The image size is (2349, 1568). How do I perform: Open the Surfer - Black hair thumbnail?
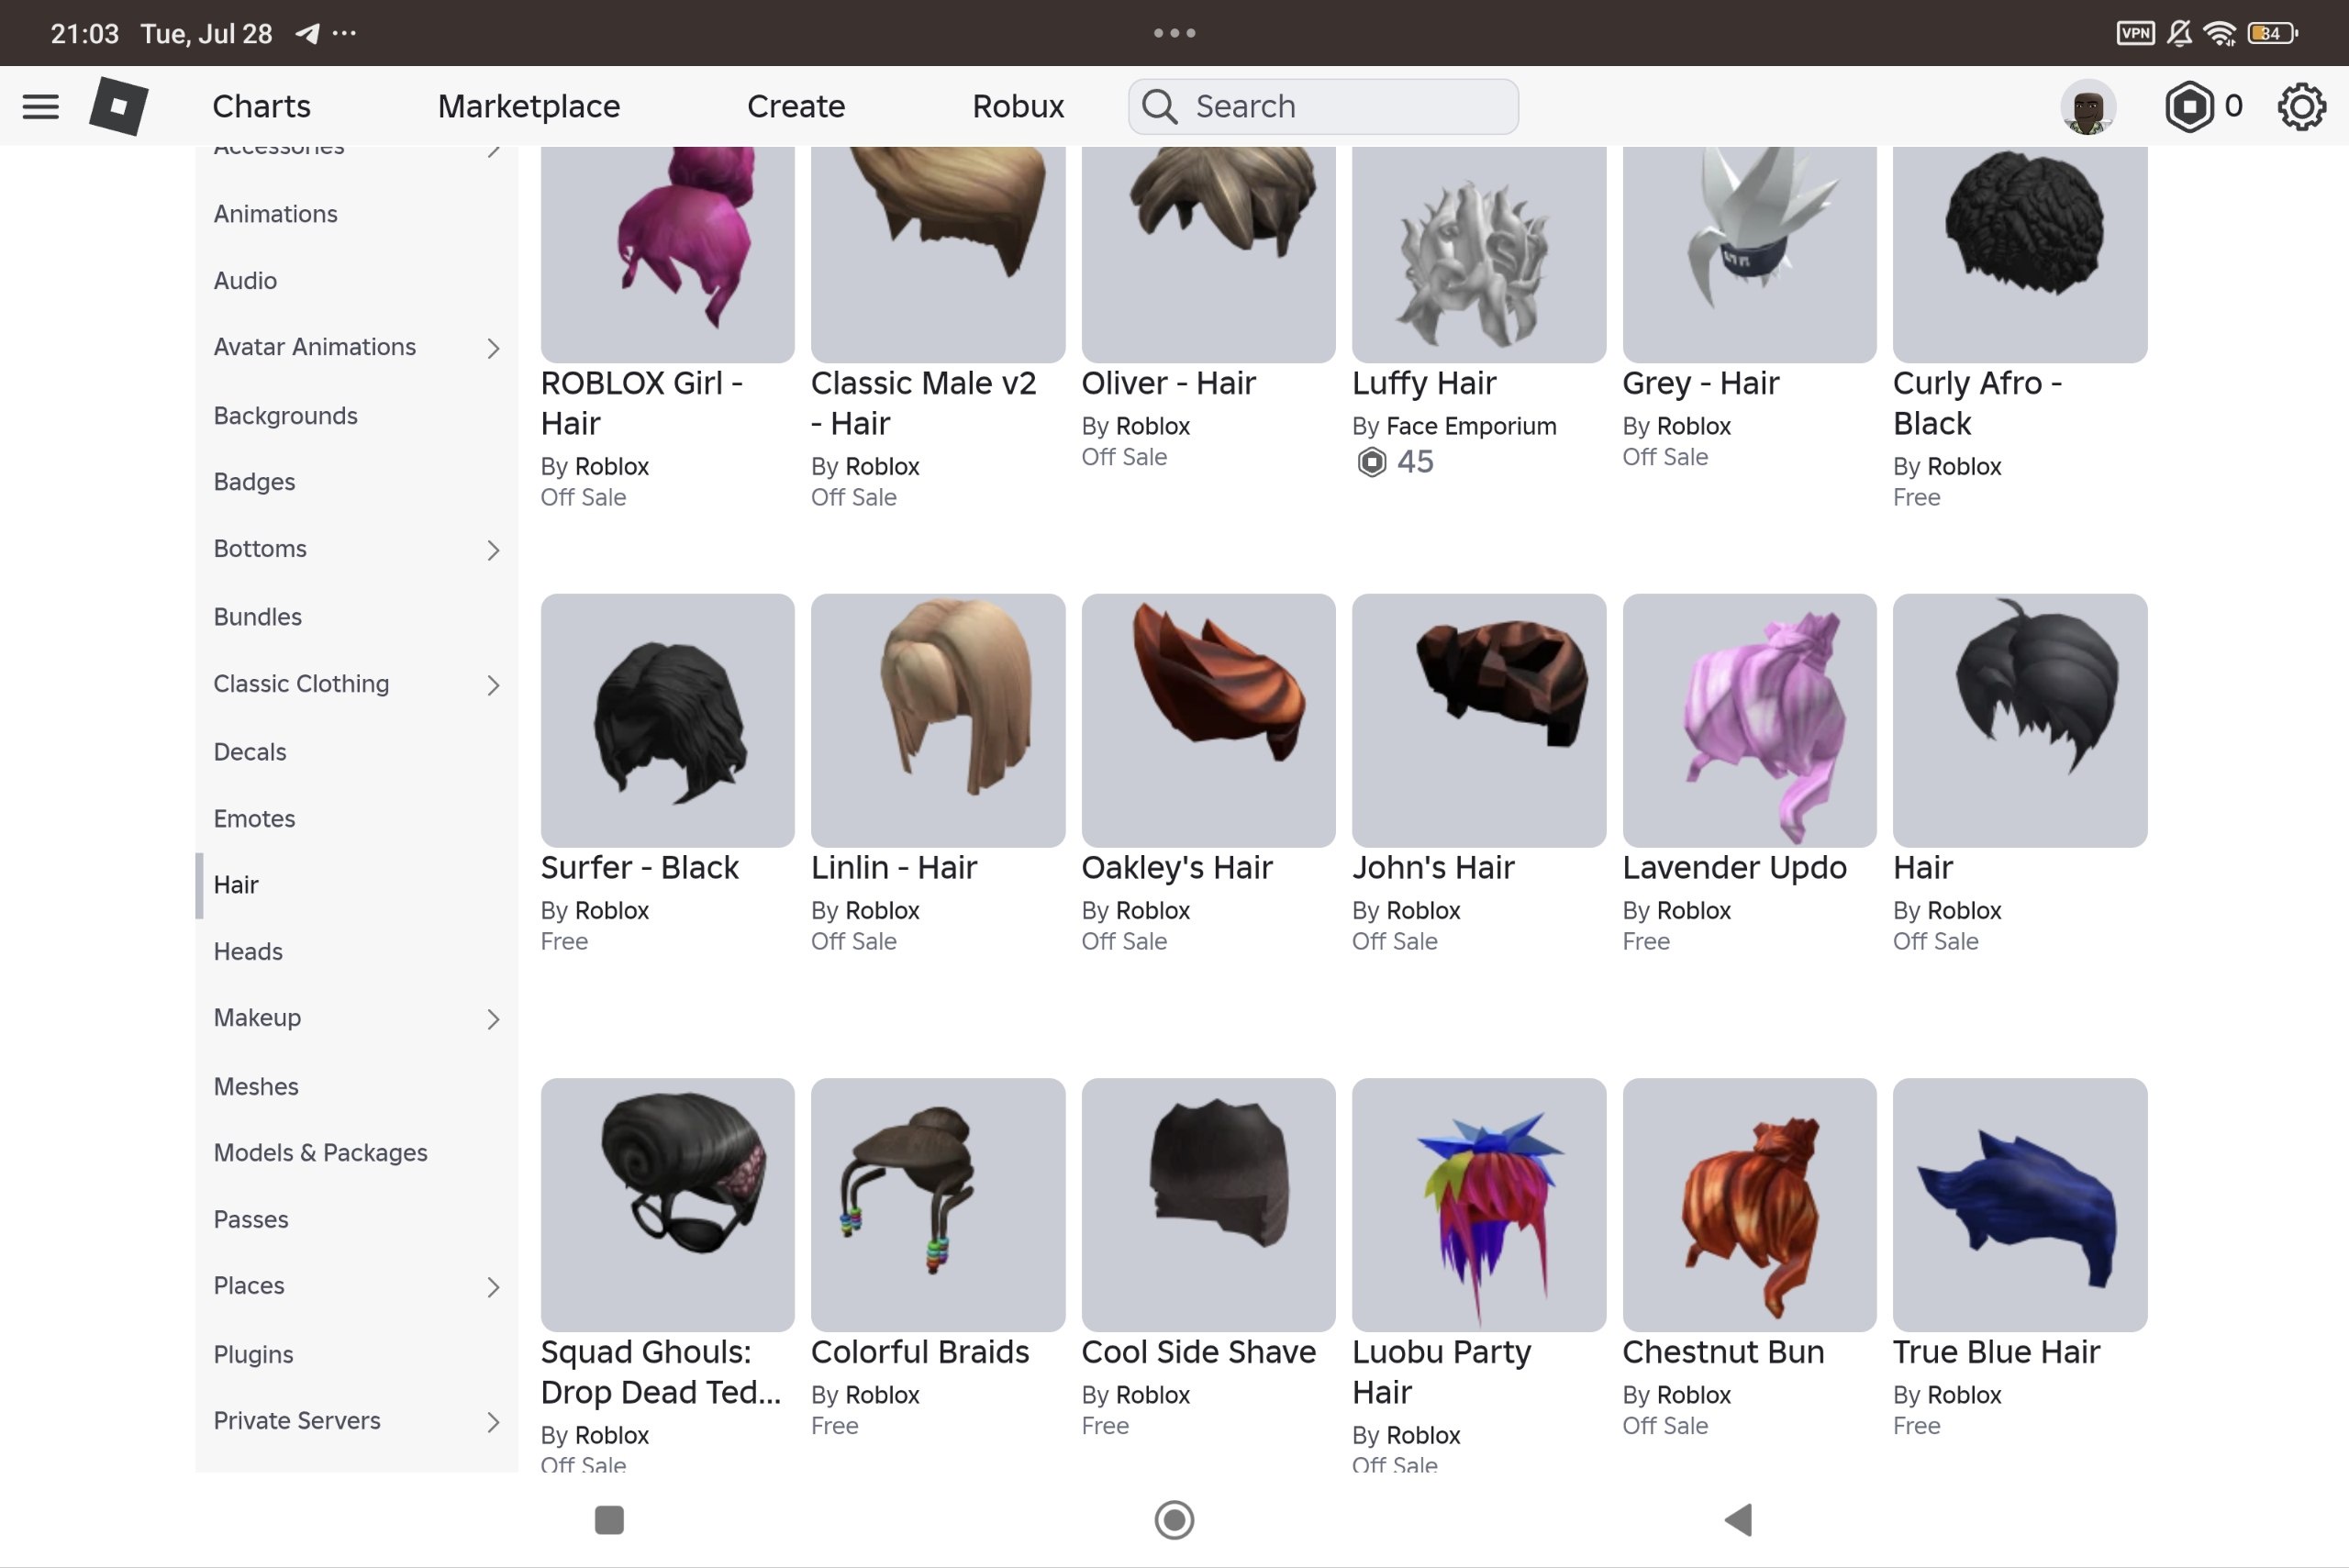point(668,720)
